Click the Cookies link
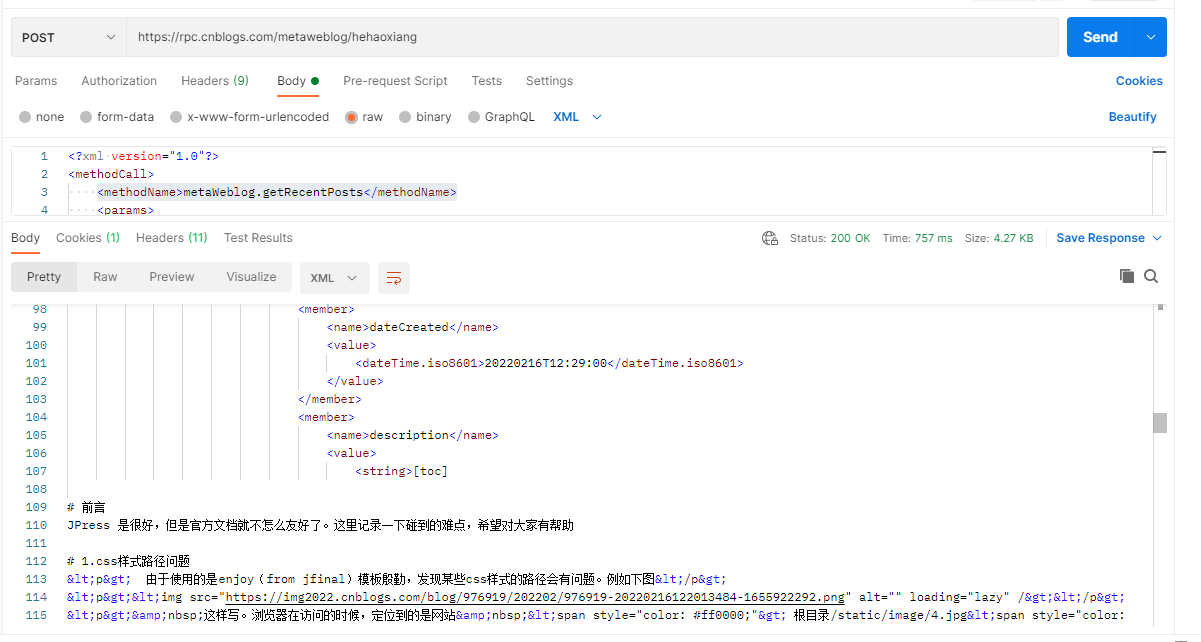Viewport: 1201px width, 642px height. tap(1139, 81)
